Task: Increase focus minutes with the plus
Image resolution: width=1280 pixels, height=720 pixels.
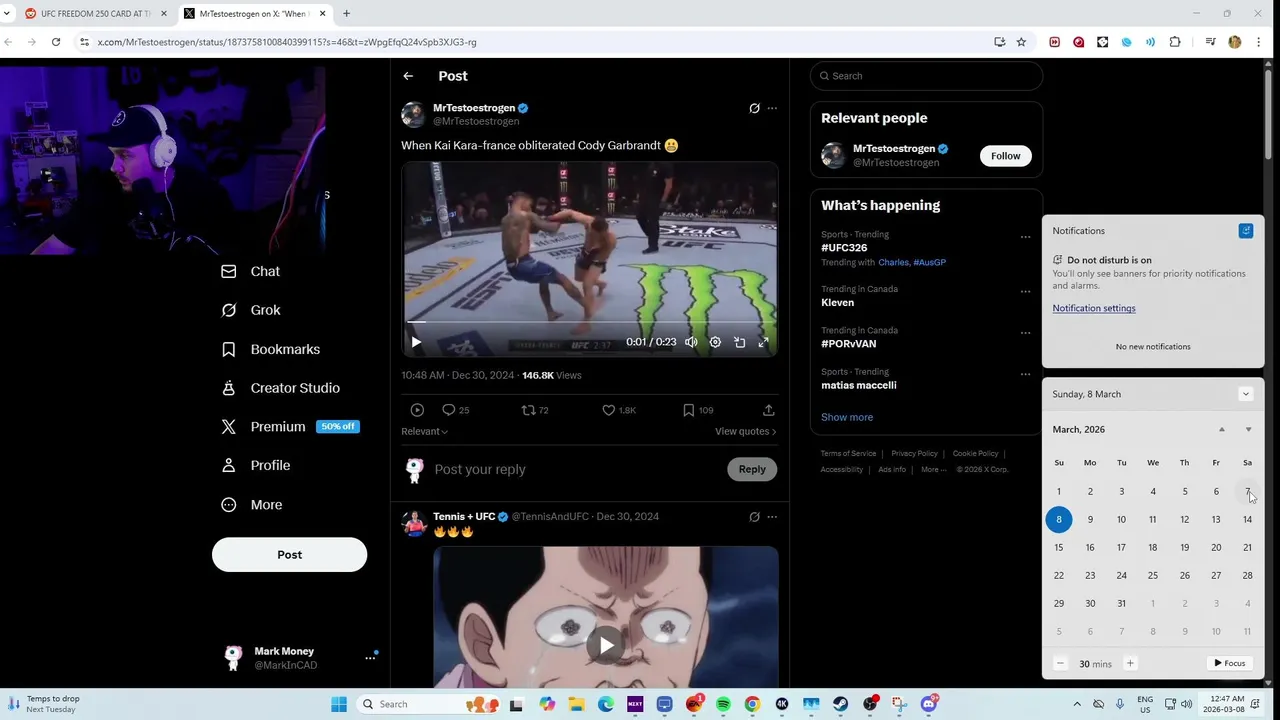Action: (x=1130, y=664)
